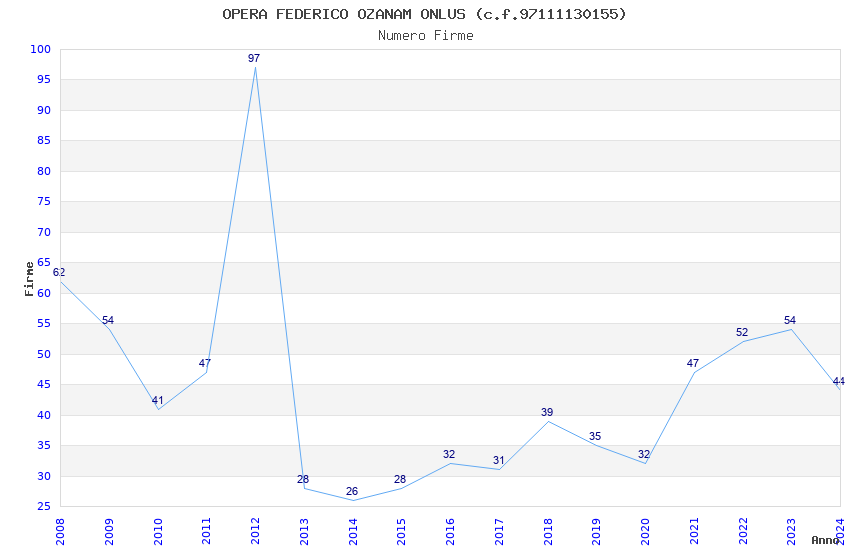Screen dimensions: 850x550
Task: Click the 52 data label at 2022
Action: pyautogui.click(x=742, y=332)
